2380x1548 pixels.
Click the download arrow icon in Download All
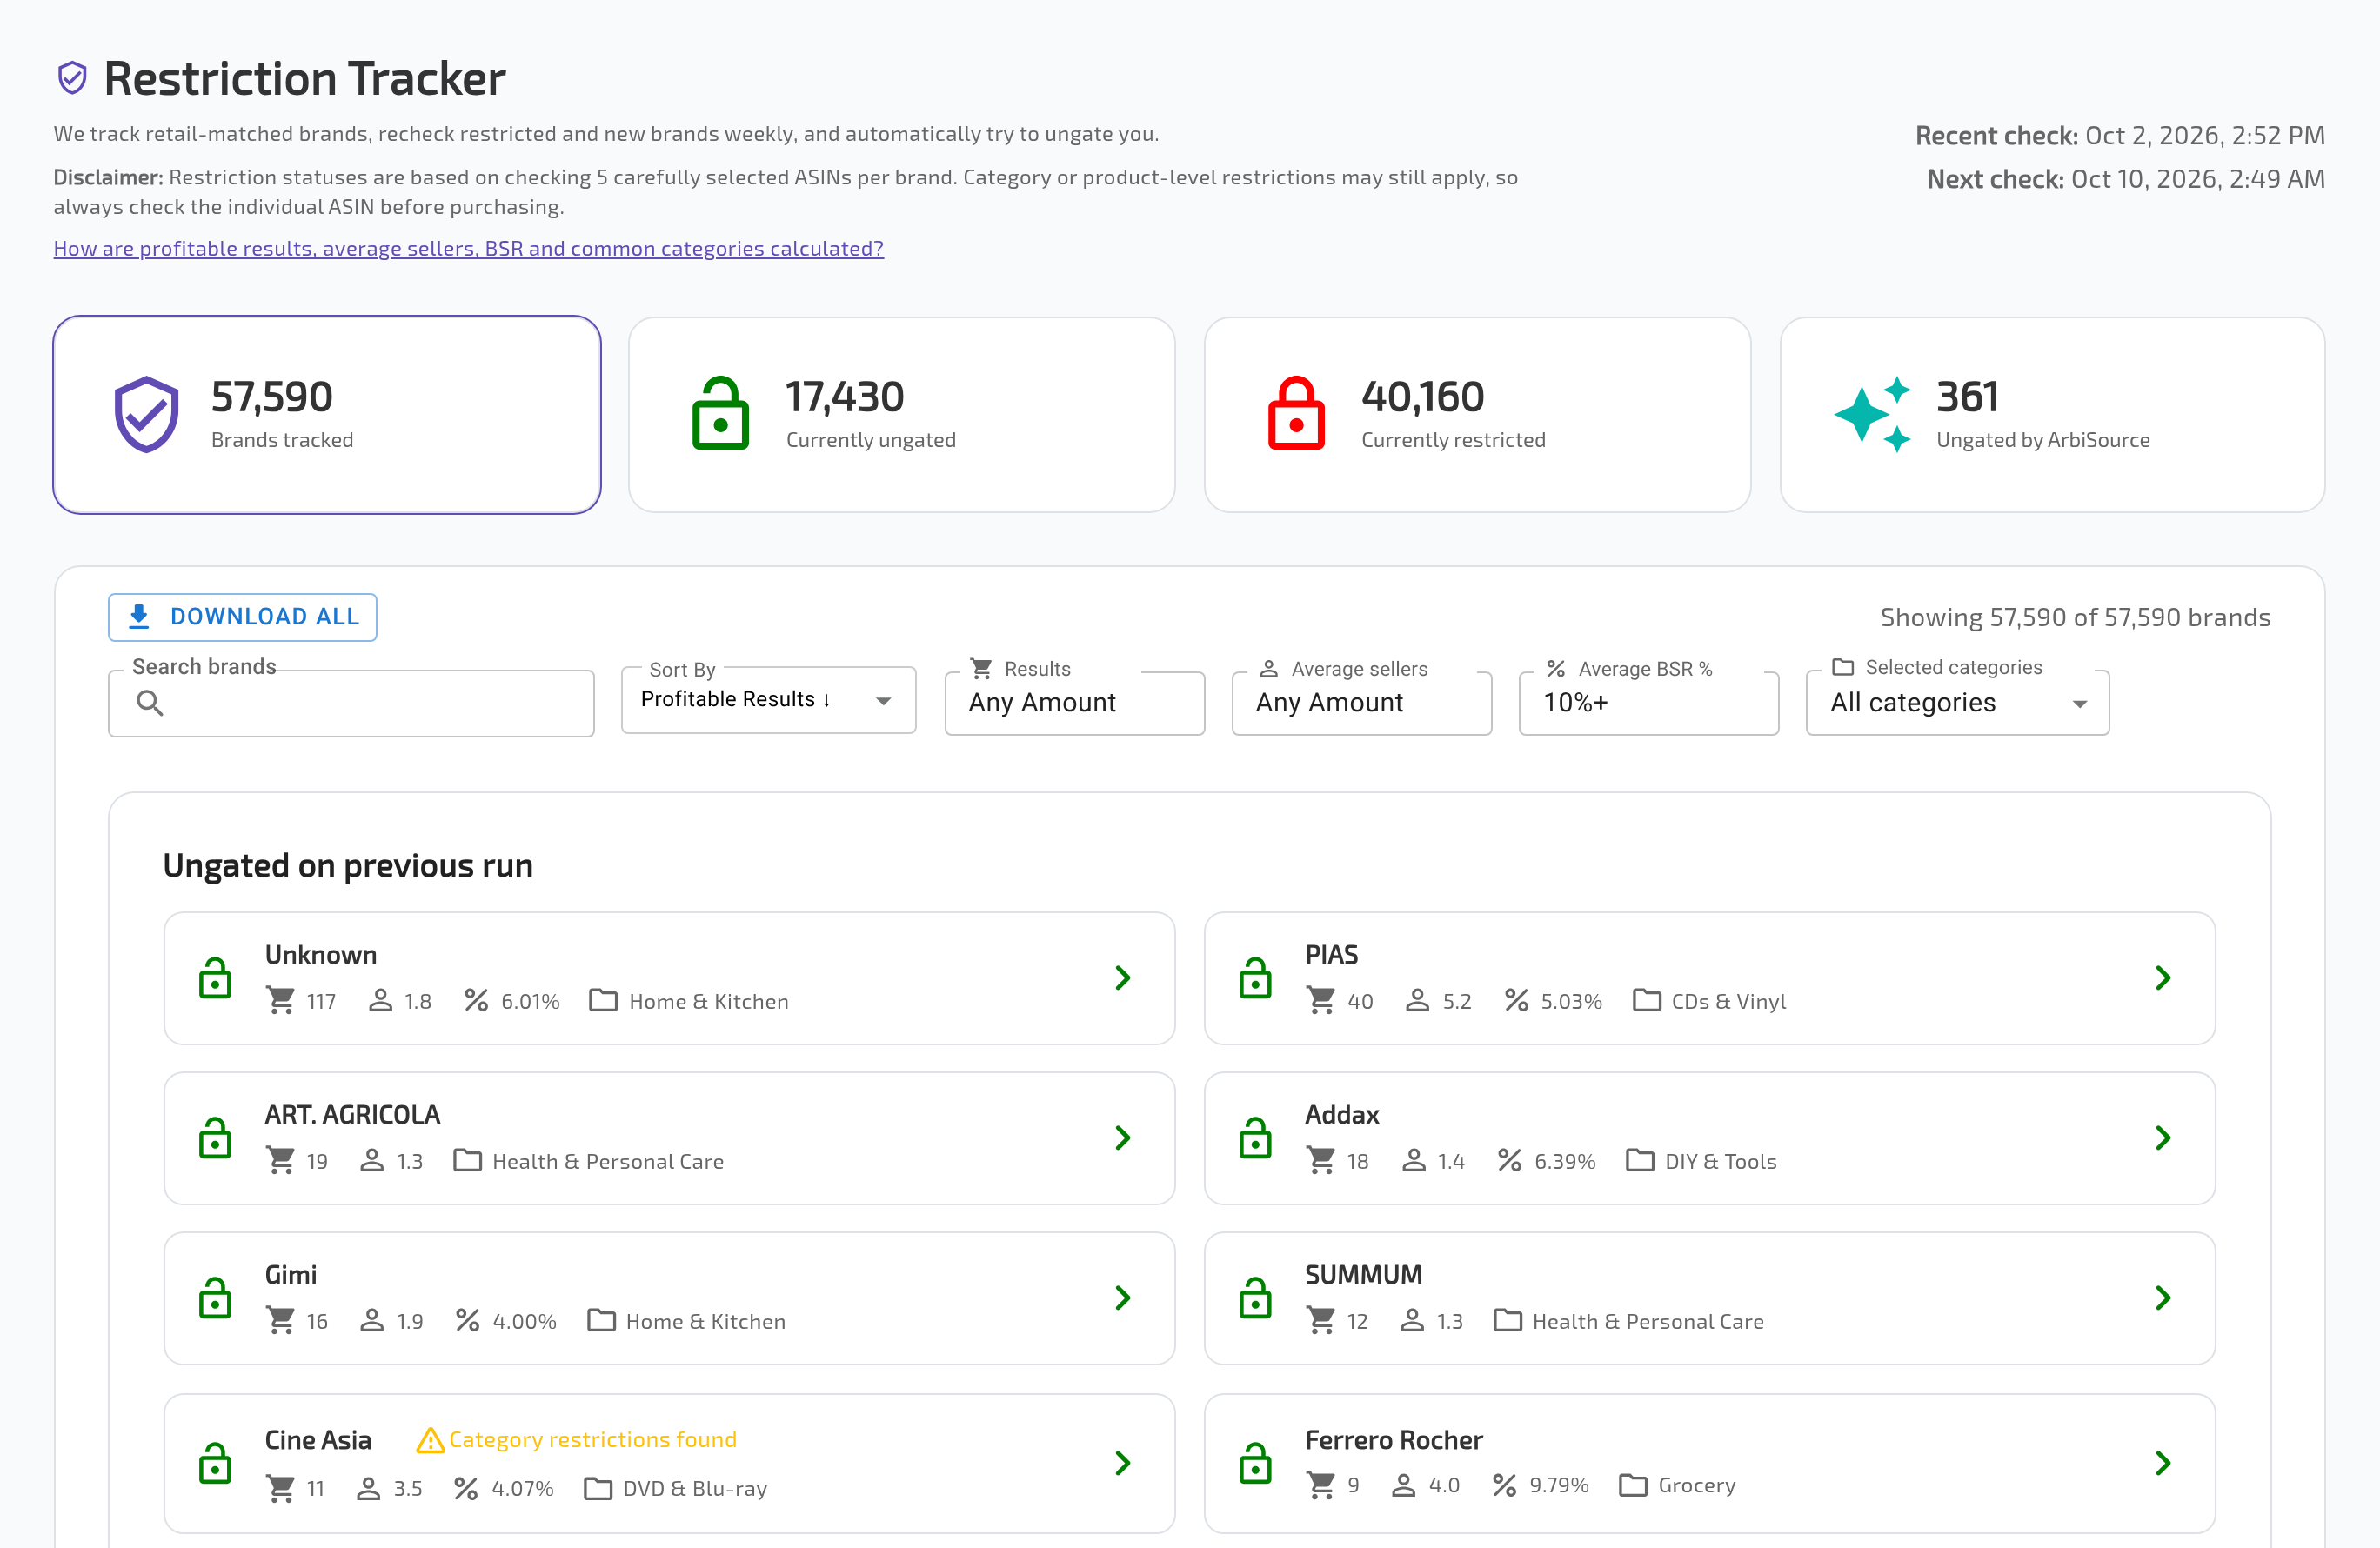click(x=139, y=616)
